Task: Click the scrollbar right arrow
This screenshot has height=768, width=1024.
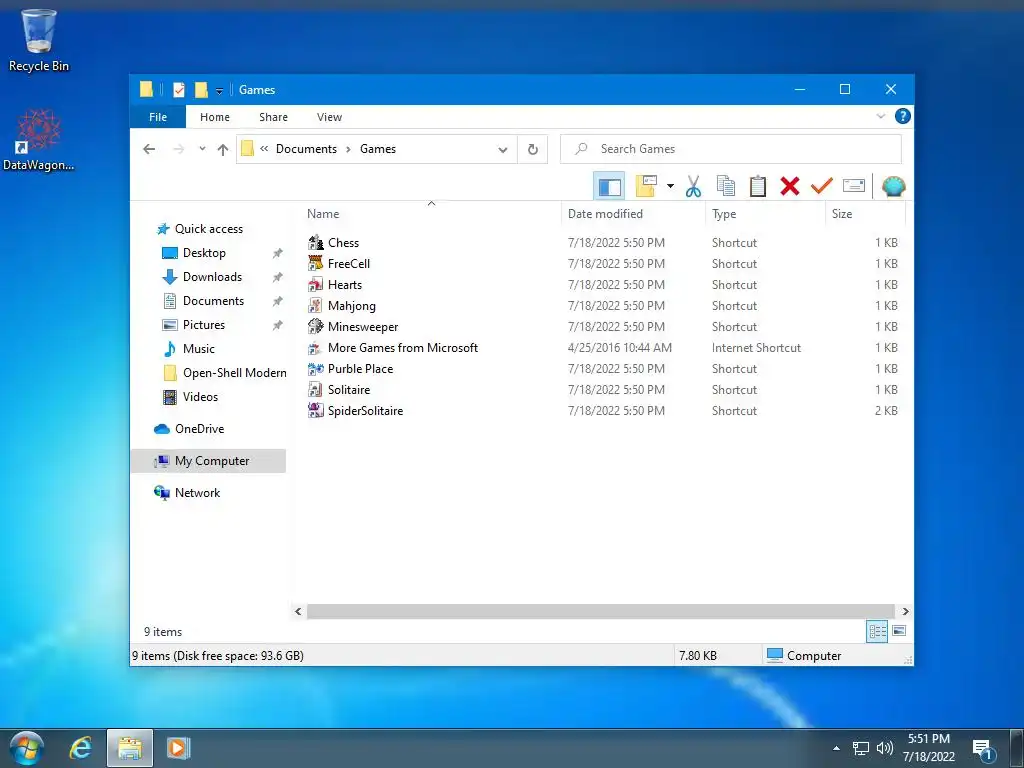Action: click(905, 611)
